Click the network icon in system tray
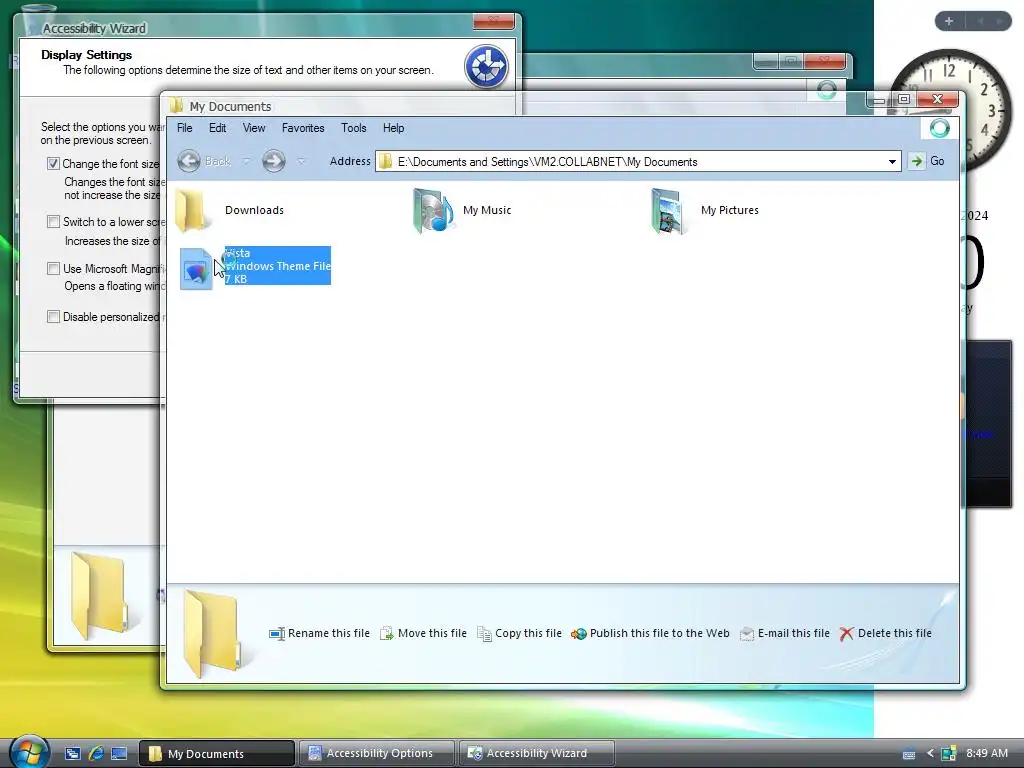Viewport: 1024px width, 768px height. [x=948, y=753]
